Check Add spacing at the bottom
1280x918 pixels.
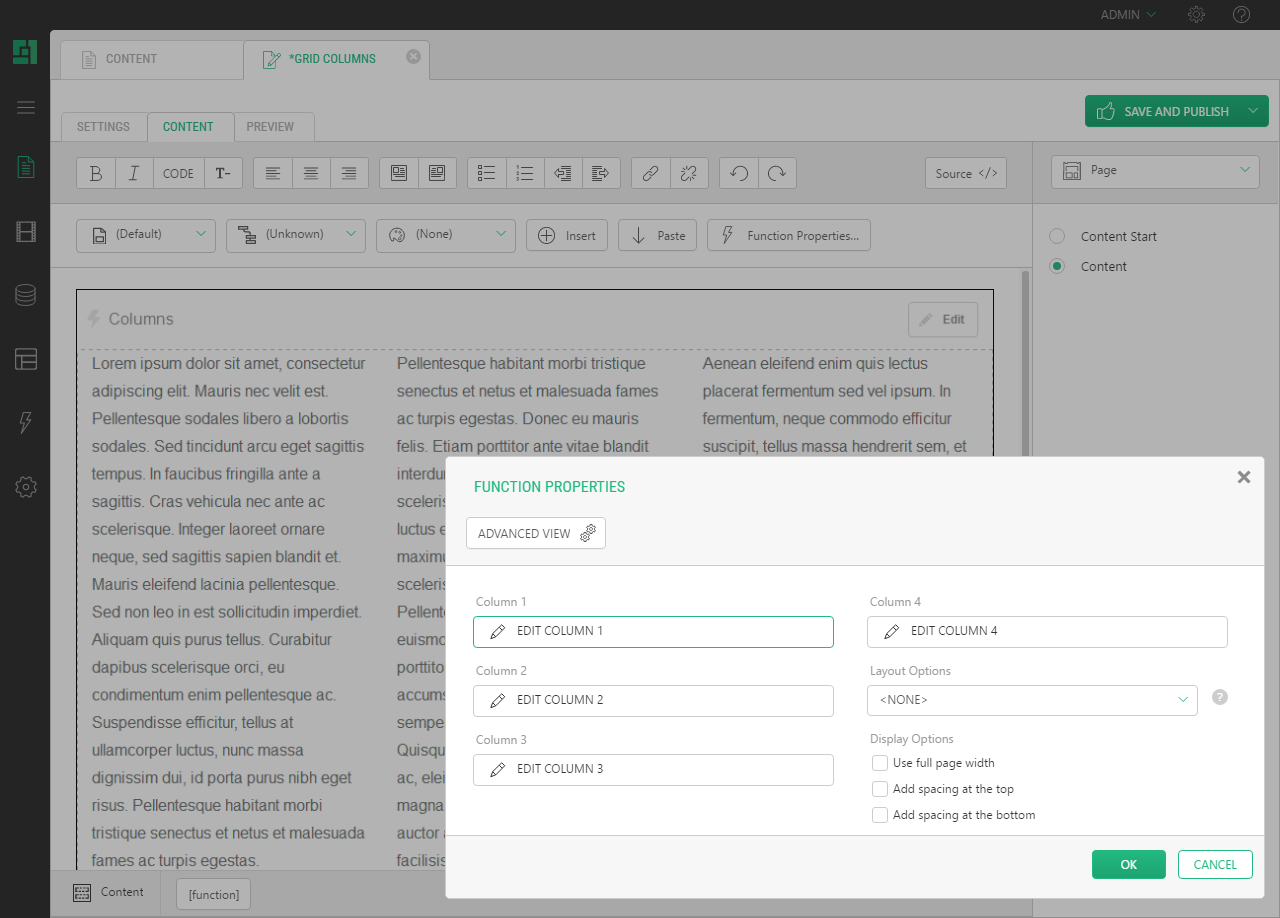tap(880, 815)
